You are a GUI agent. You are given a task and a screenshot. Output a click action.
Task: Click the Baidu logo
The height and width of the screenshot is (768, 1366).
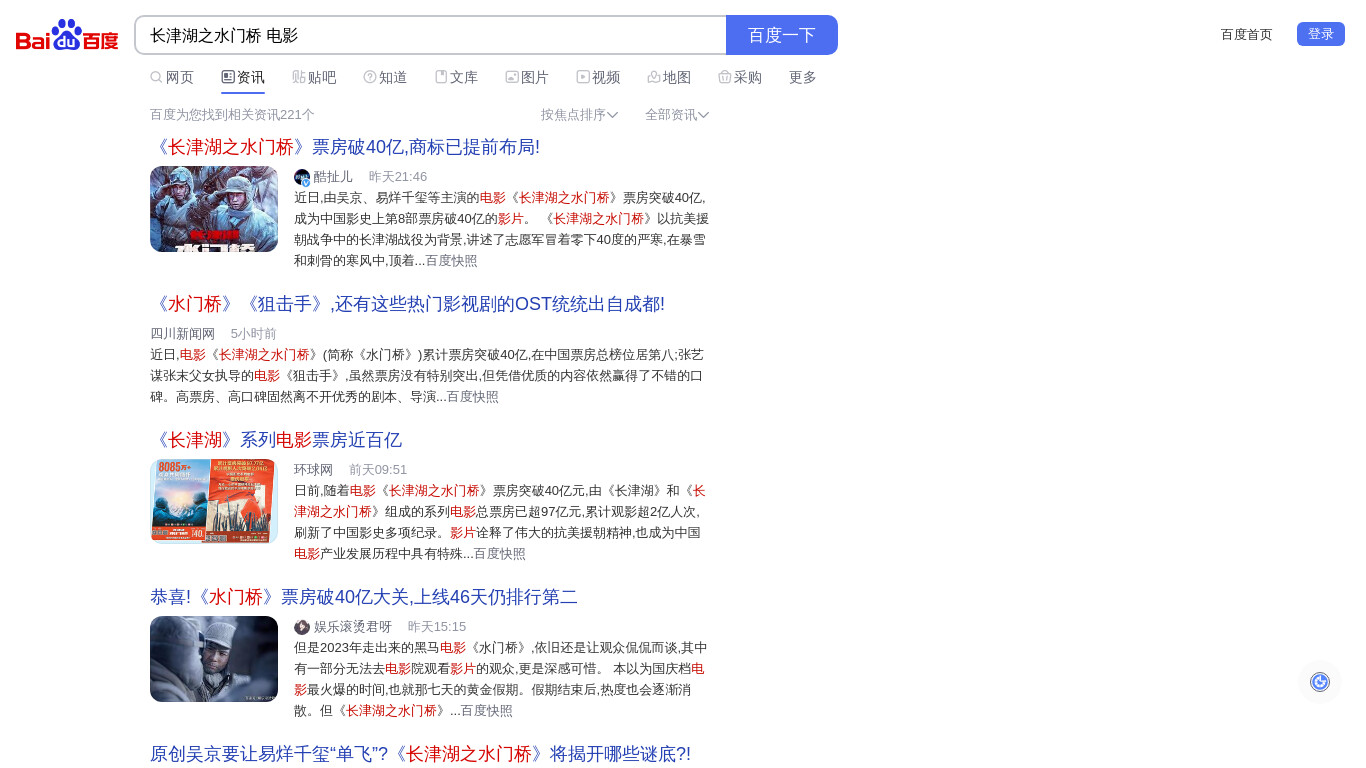click(67, 35)
